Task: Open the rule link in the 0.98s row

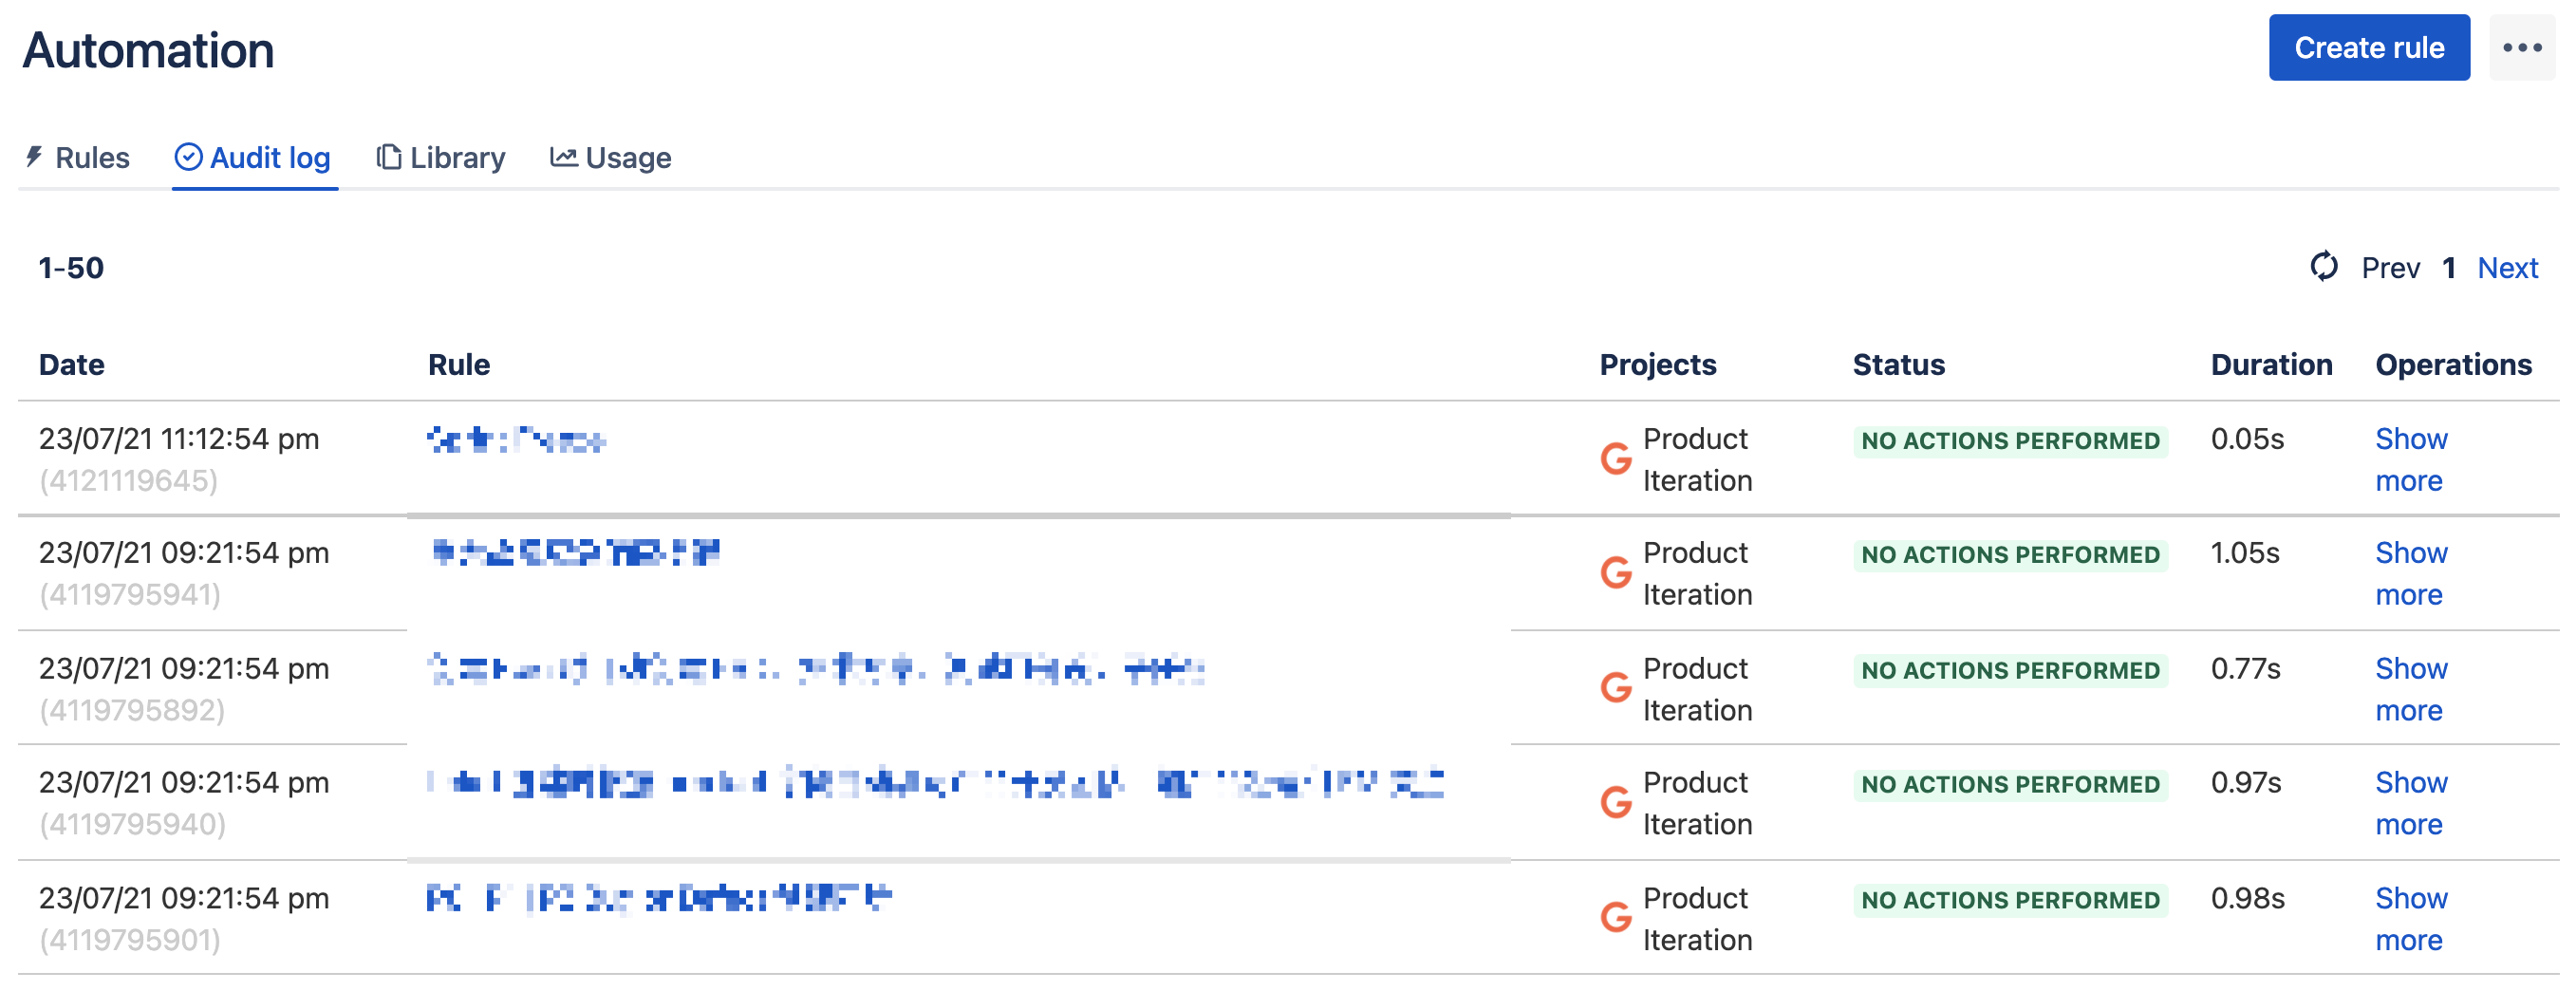Action: 659,898
